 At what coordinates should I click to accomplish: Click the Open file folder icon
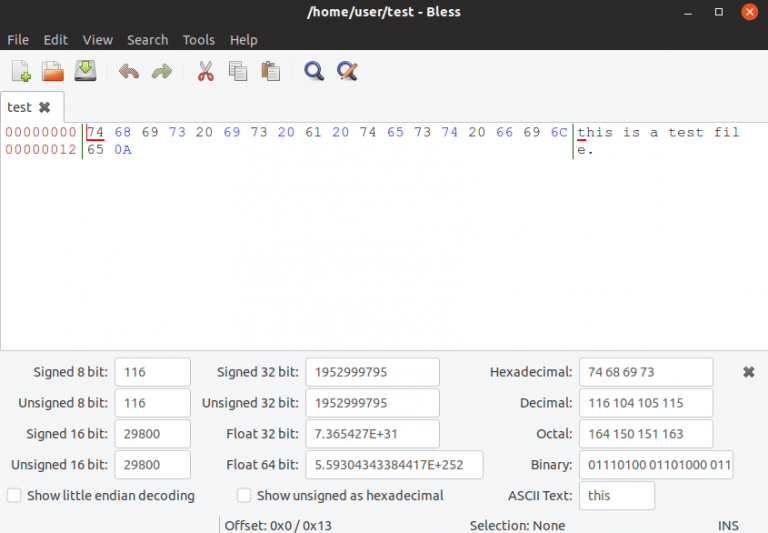53,71
